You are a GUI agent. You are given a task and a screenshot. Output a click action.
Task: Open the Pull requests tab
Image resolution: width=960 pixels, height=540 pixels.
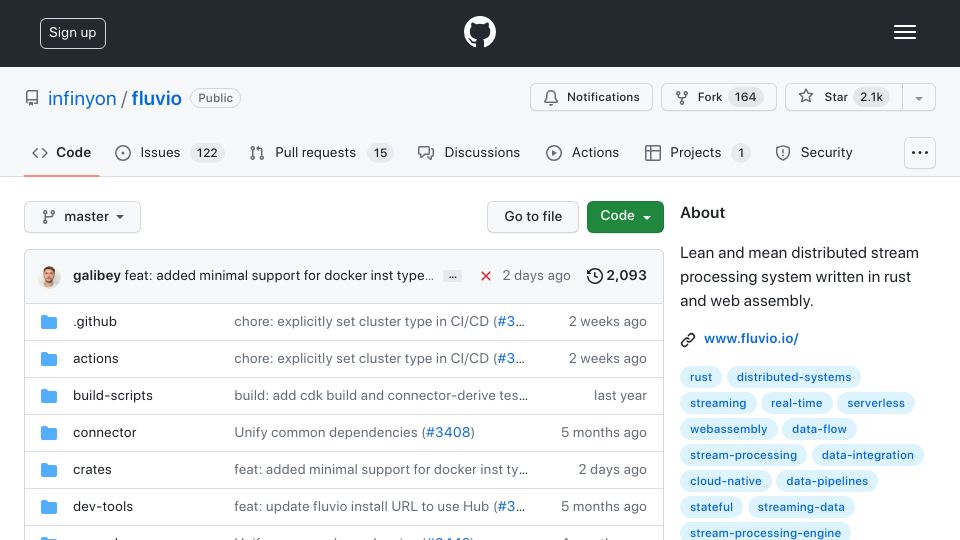(x=321, y=152)
